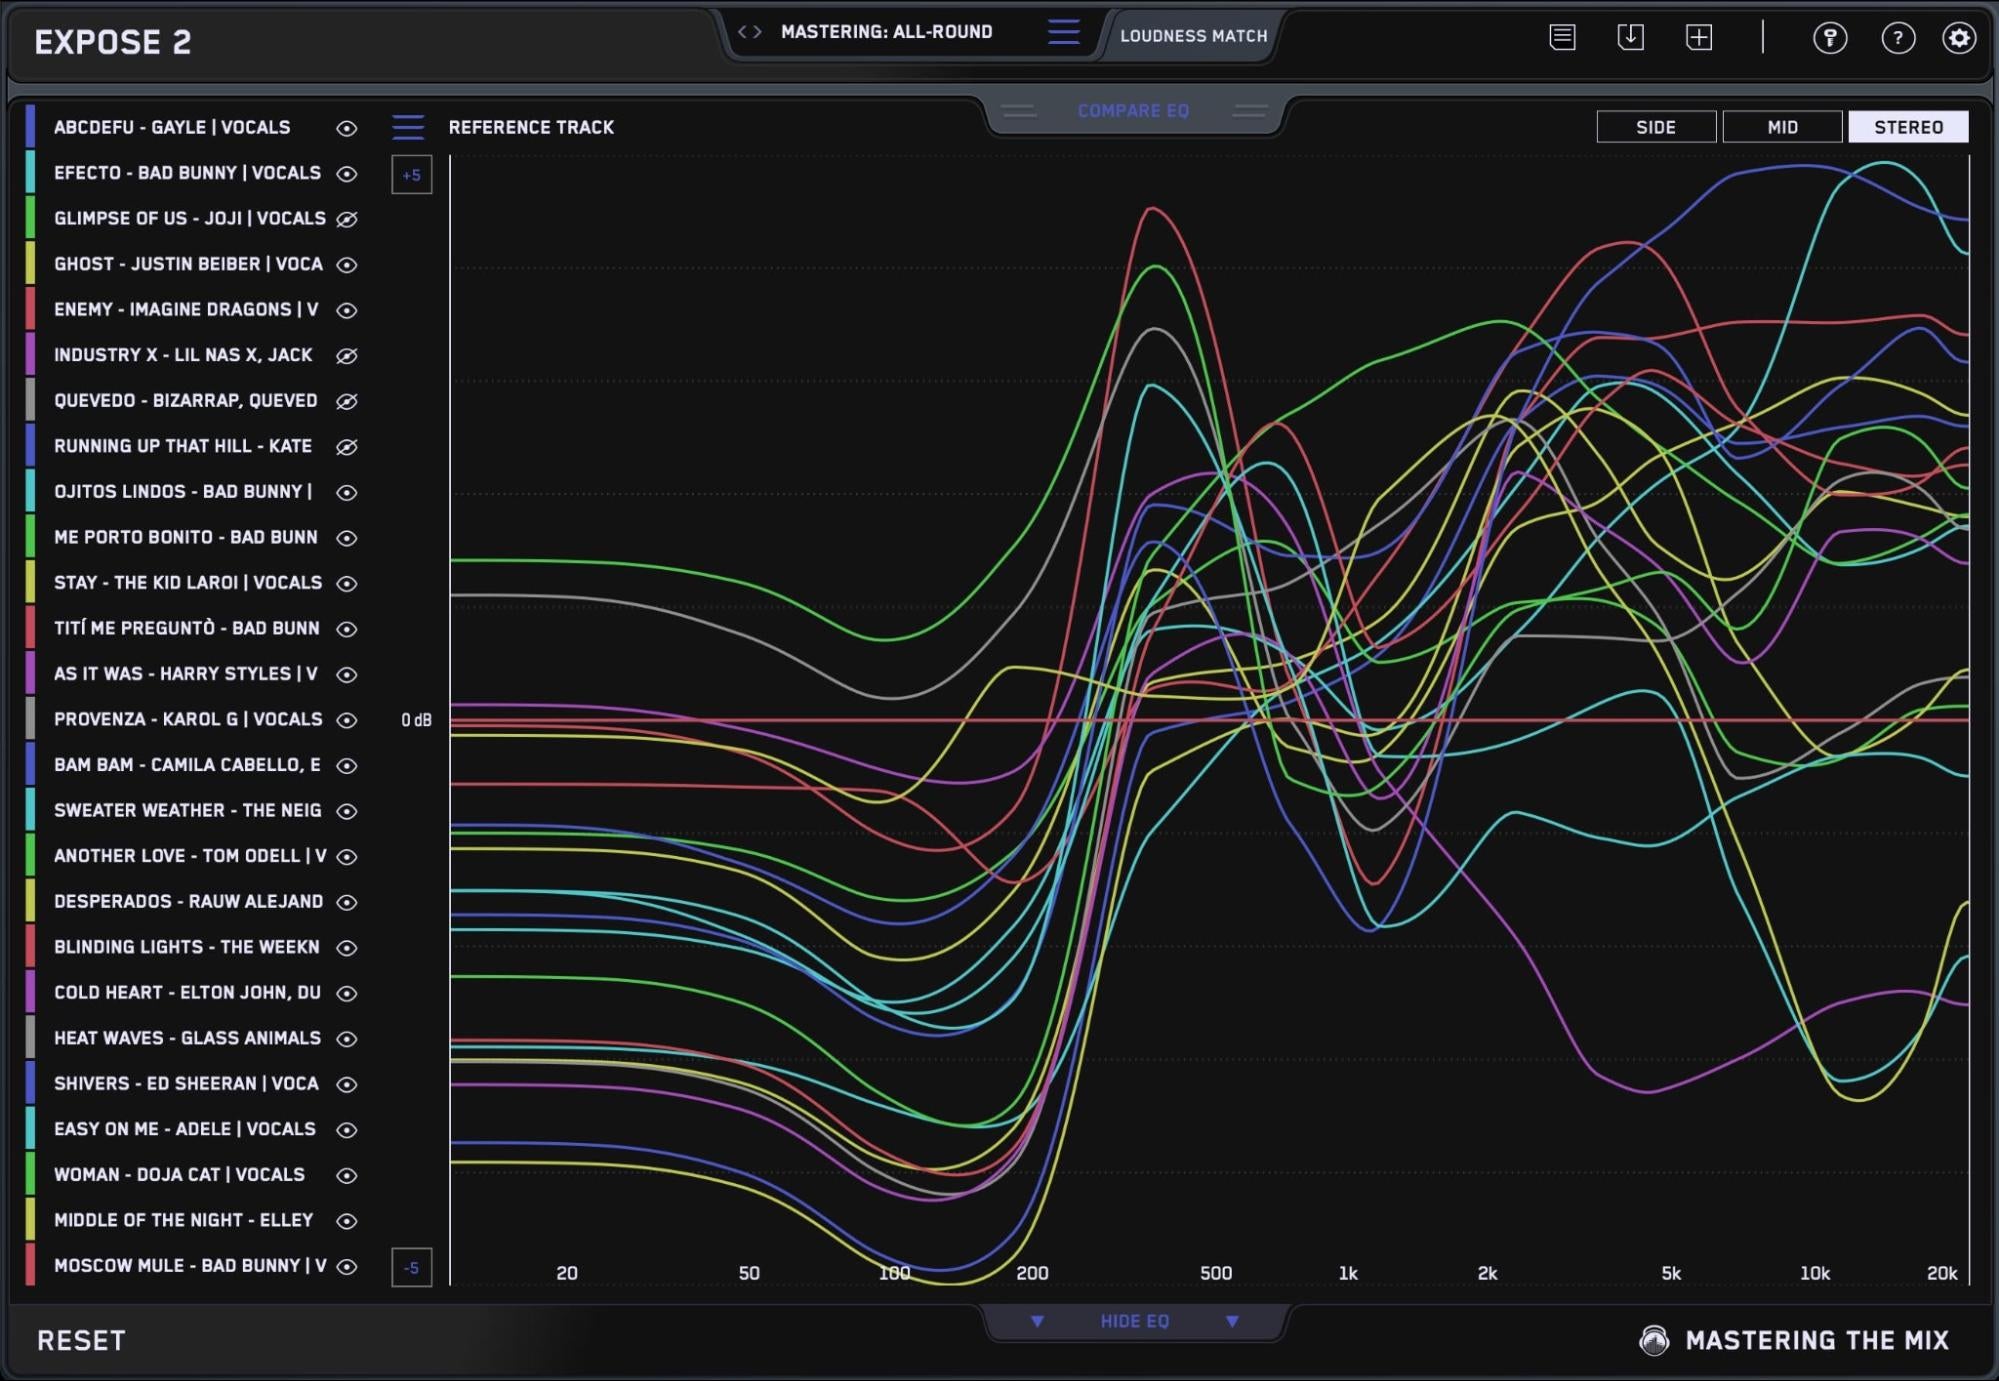Click the 1k frequency label on the axis
The height and width of the screenshot is (1381, 1999).
[1348, 1273]
